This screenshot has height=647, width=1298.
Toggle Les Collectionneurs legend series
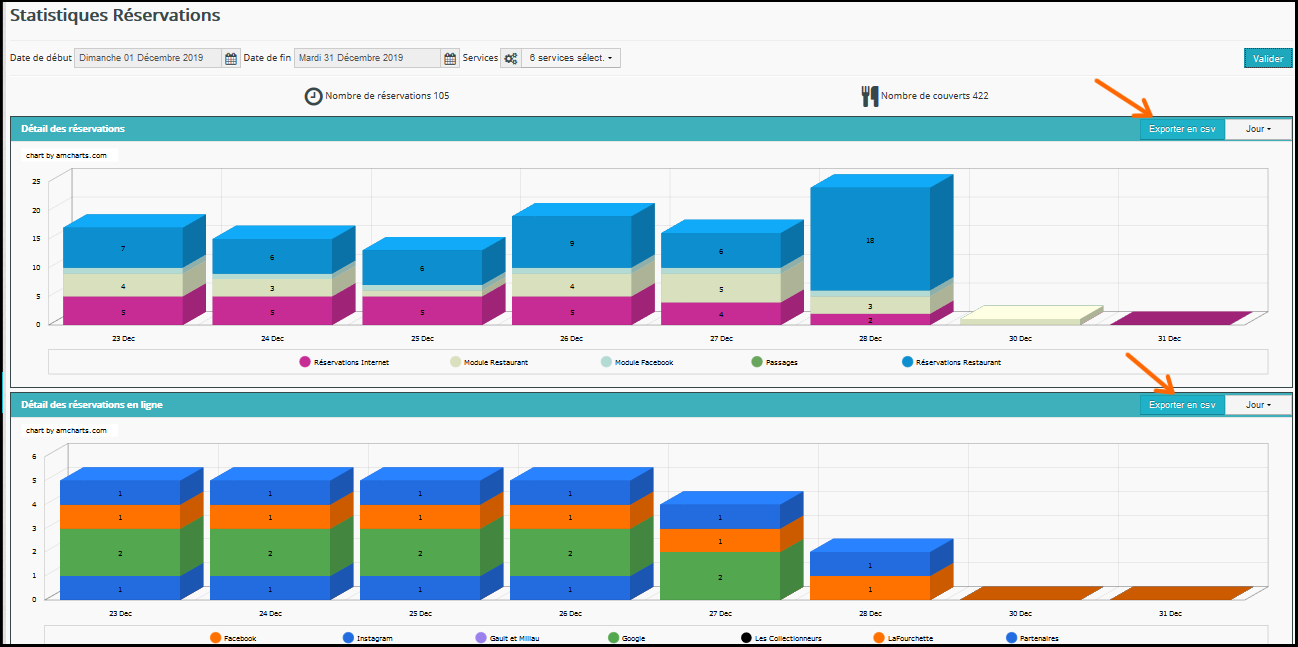pyautogui.click(x=781, y=637)
